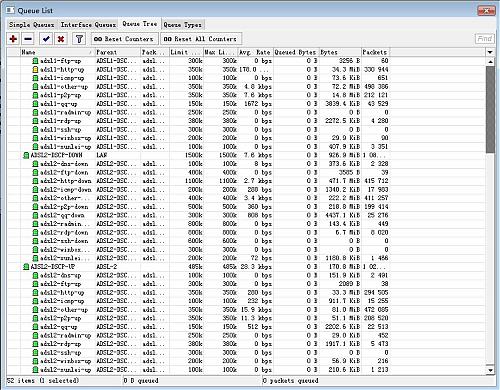The image size is (500, 390).
Task: Click Reset All Counters button
Action: click(200, 39)
